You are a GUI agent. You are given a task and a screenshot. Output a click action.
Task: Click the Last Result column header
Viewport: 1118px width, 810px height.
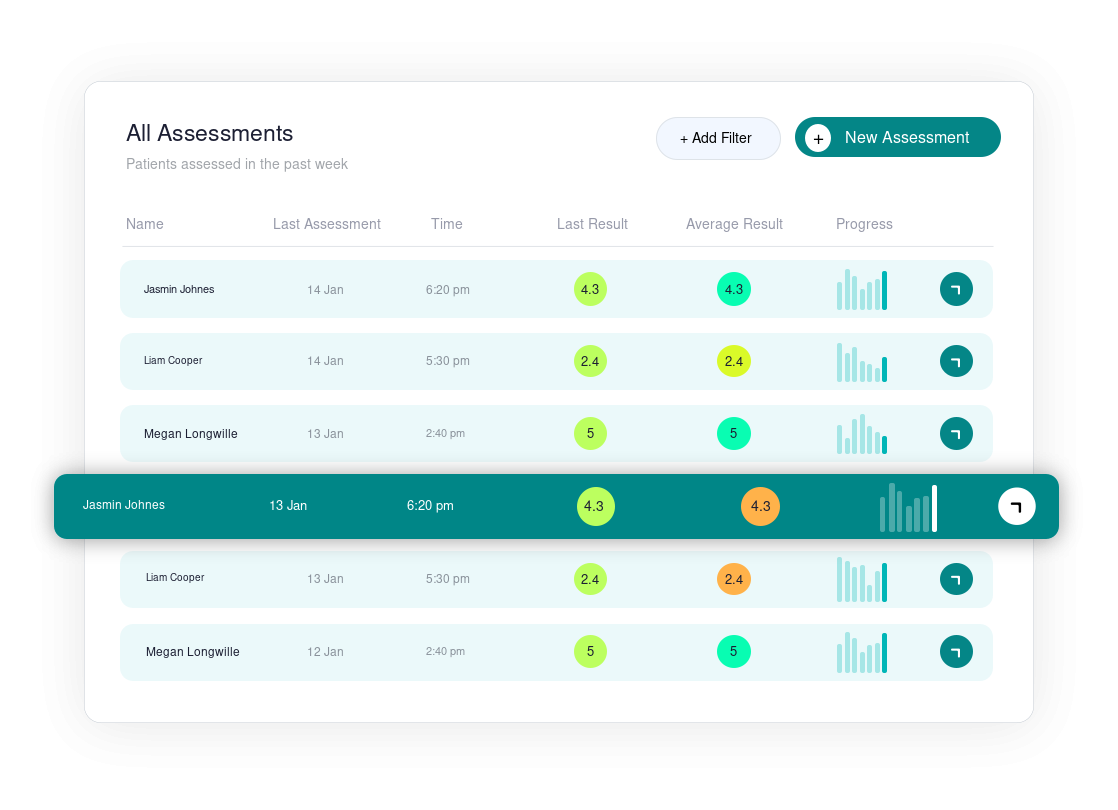tap(592, 224)
